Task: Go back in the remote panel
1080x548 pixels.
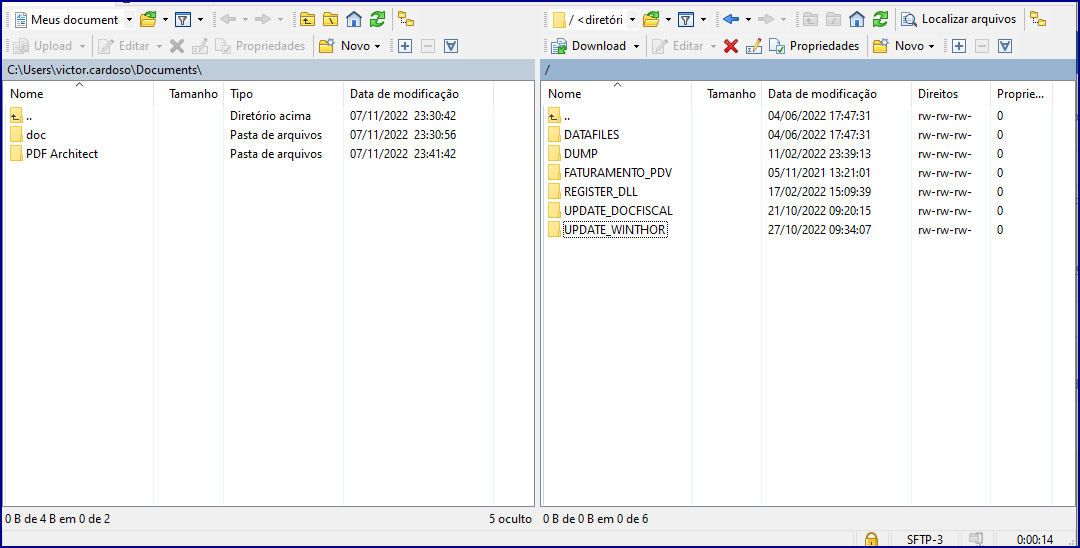Action: coord(731,20)
